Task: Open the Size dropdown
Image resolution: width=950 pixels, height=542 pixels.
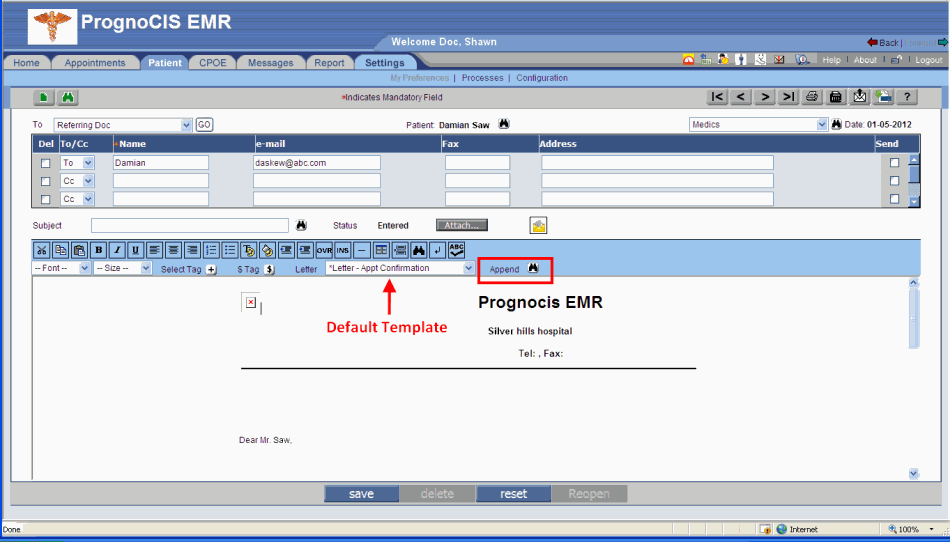Action: coord(122,268)
